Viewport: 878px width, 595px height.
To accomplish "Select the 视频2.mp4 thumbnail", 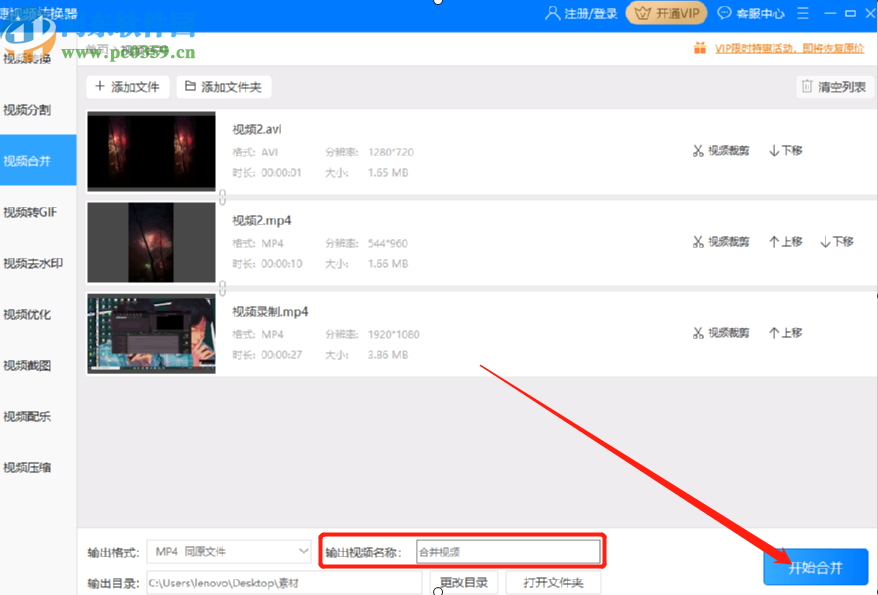I will (151, 242).
